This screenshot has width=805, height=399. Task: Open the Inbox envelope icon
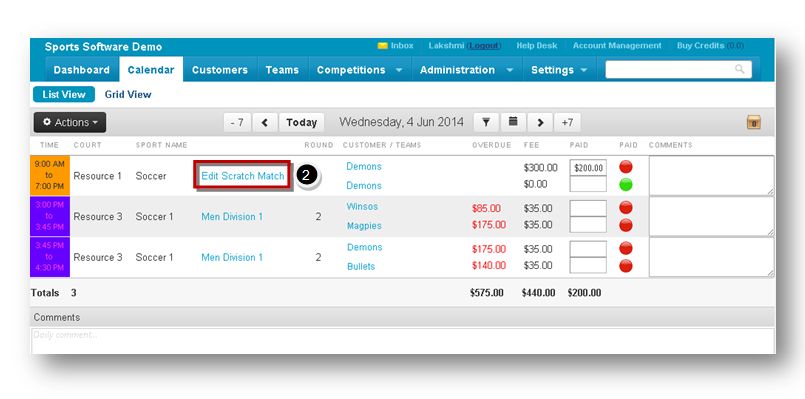click(382, 46)
